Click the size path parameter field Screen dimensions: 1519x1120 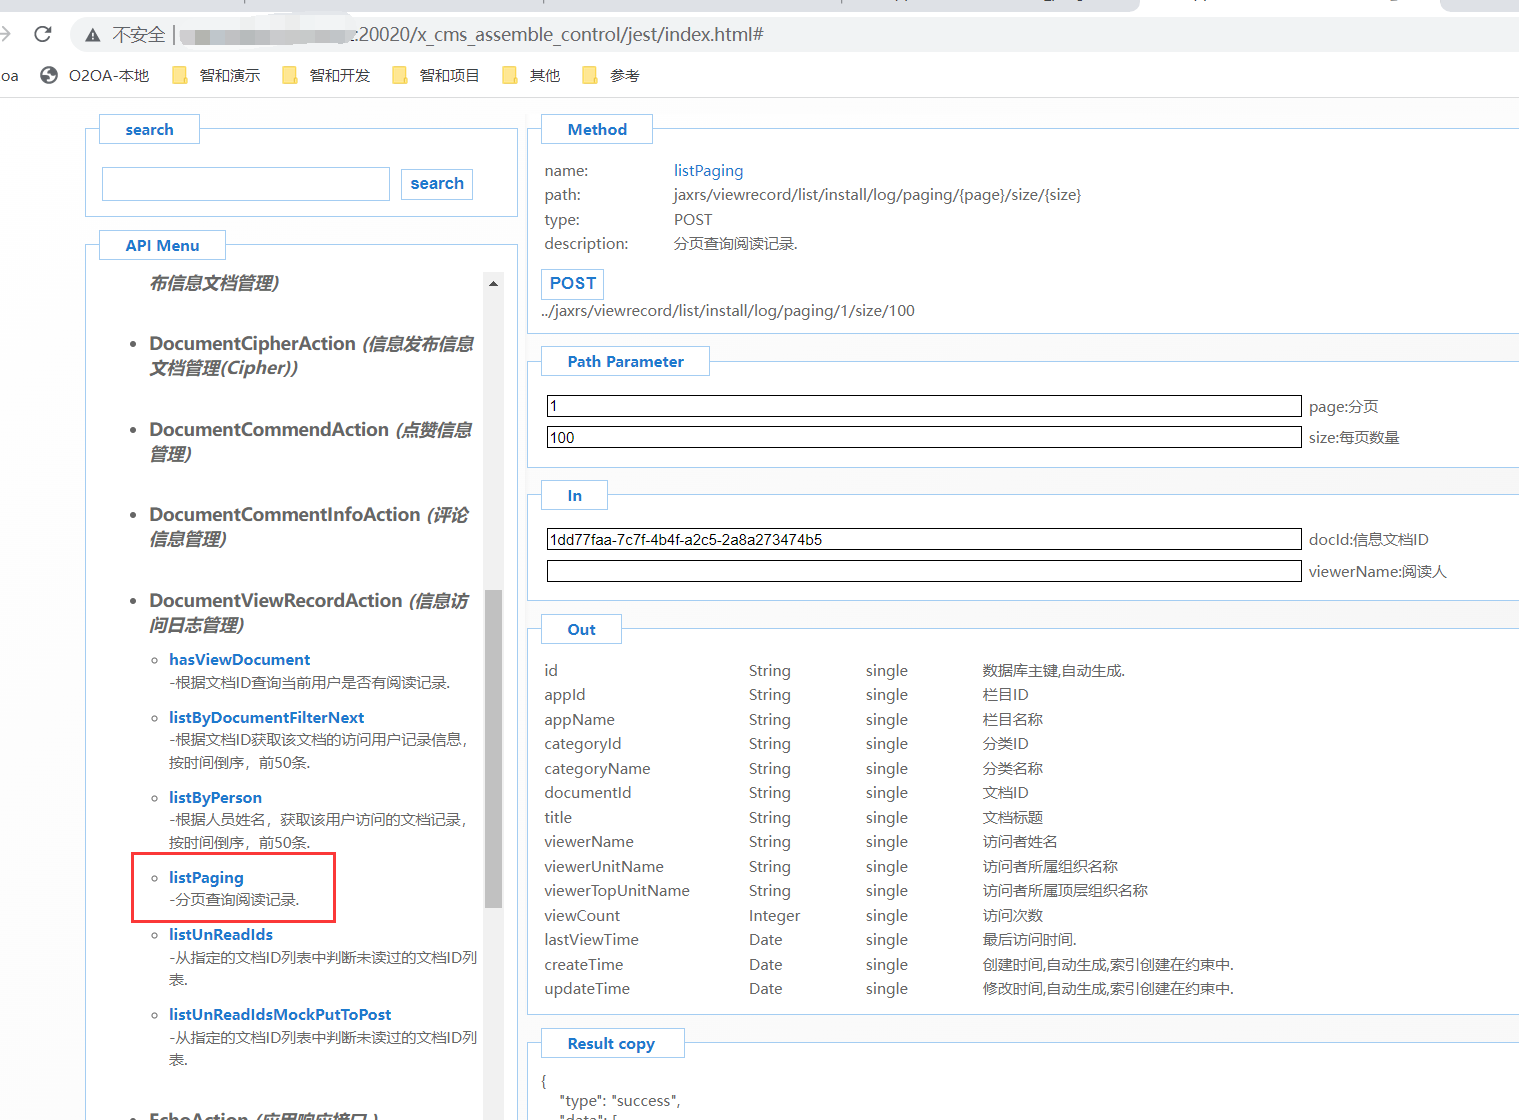pyautogui.click(x=923, y=438)
